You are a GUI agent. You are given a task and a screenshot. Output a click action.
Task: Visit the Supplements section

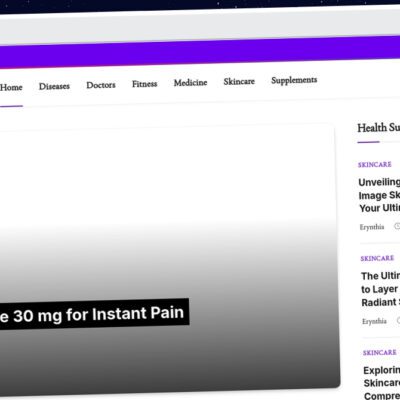(x=294, y=80)
